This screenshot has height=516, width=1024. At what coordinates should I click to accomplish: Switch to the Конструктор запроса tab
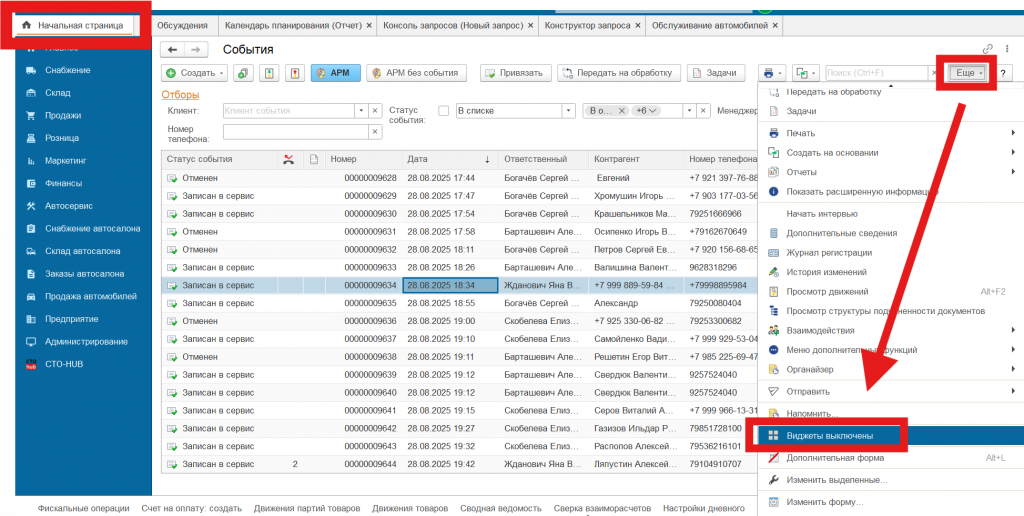click(587, 24)
